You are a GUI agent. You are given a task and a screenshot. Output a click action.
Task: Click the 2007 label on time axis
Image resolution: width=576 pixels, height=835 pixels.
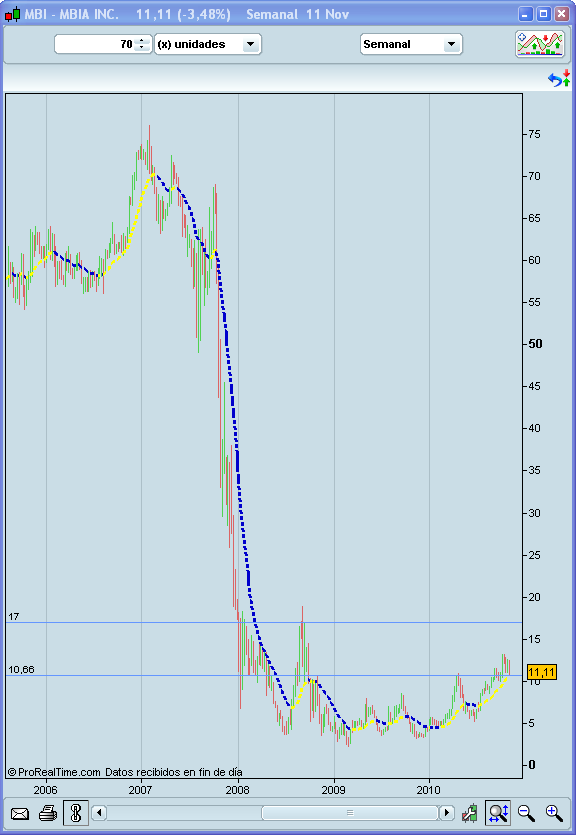tap(141, 790)
